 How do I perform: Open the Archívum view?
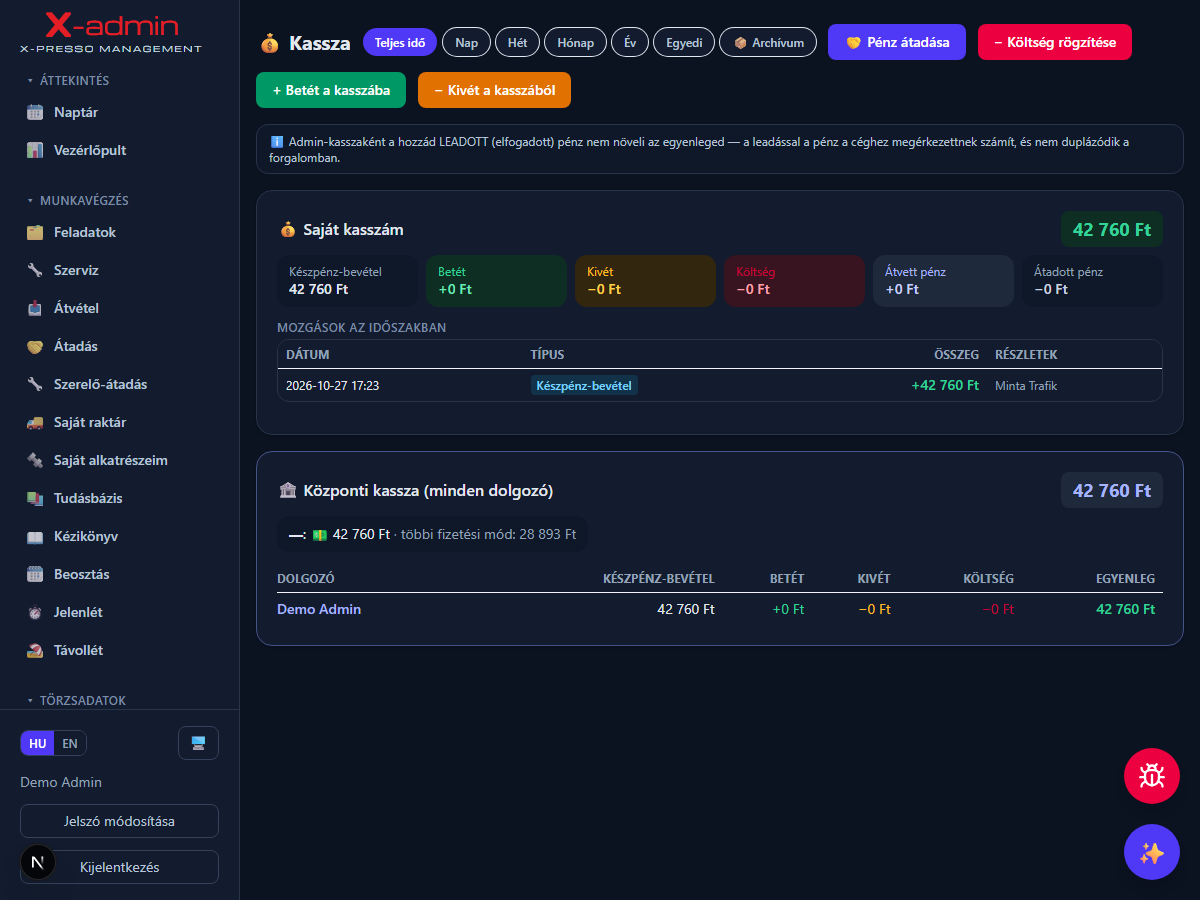pos(769,43)
